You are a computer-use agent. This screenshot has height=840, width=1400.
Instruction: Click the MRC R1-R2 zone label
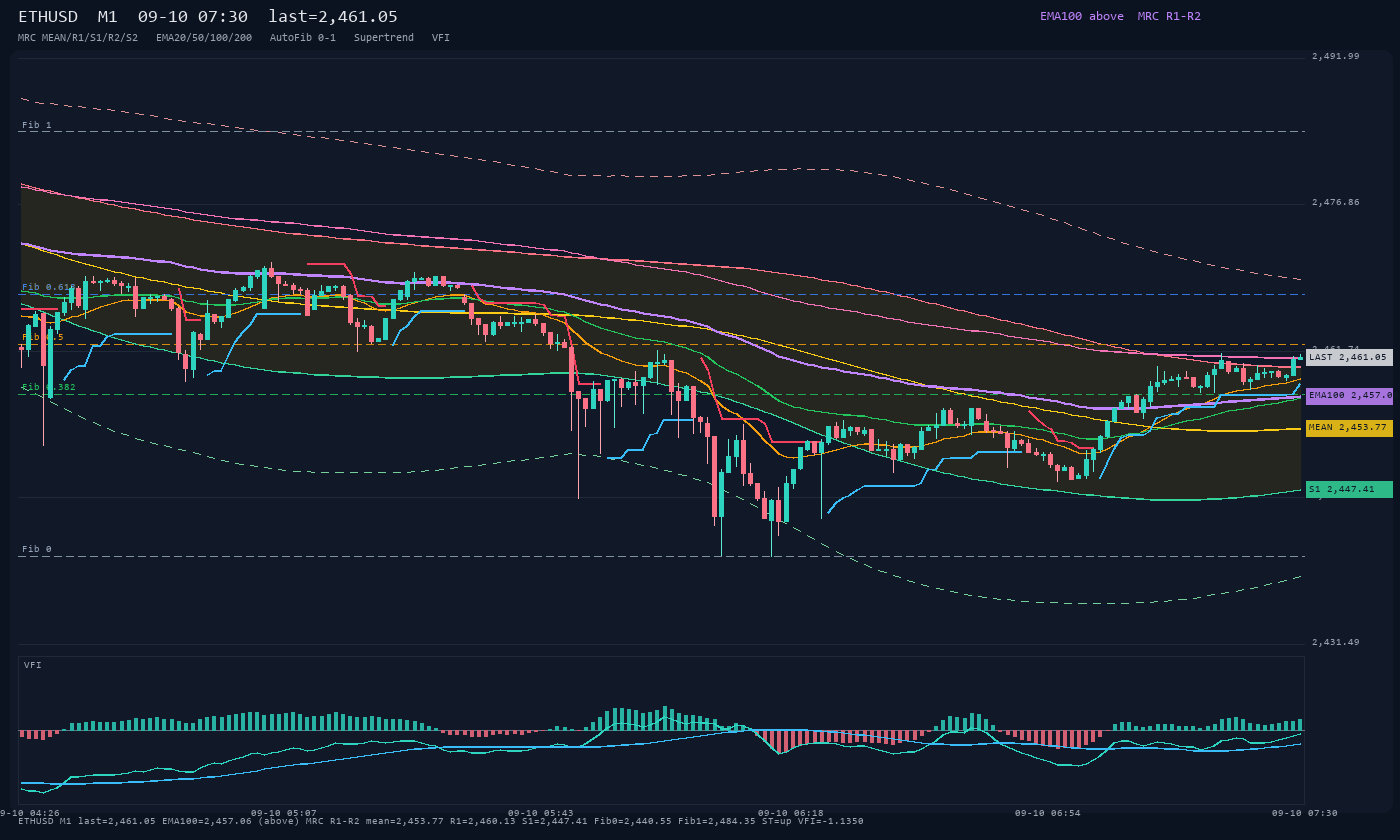tap(1169, 16)
